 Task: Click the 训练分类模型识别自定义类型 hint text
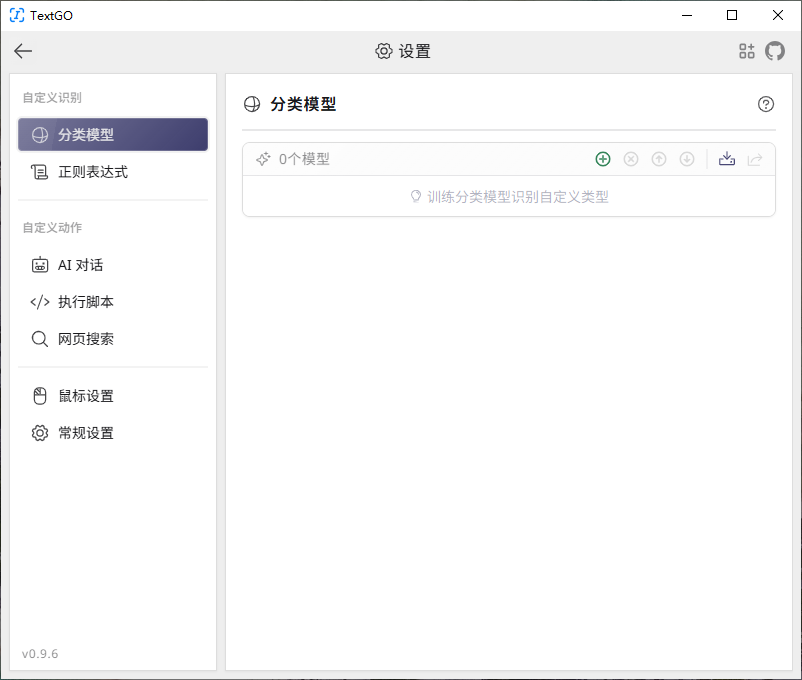tap(517, 197)
